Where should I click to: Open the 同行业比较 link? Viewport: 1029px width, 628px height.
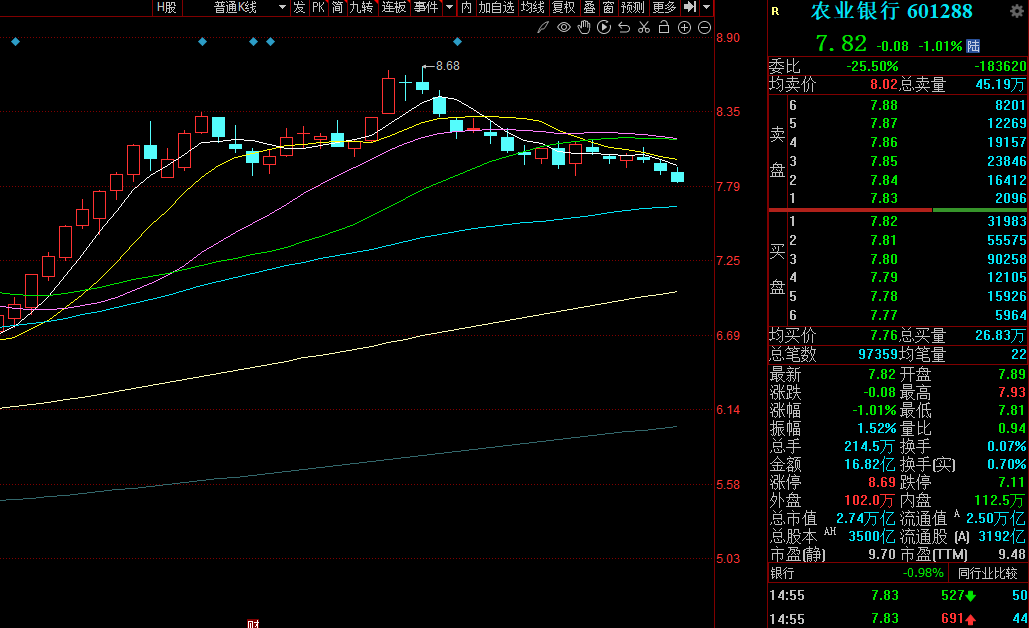click(987, 573)
